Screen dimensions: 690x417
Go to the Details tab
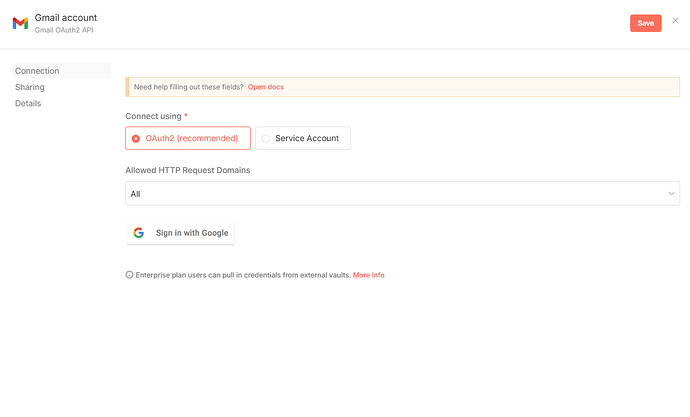29,103
